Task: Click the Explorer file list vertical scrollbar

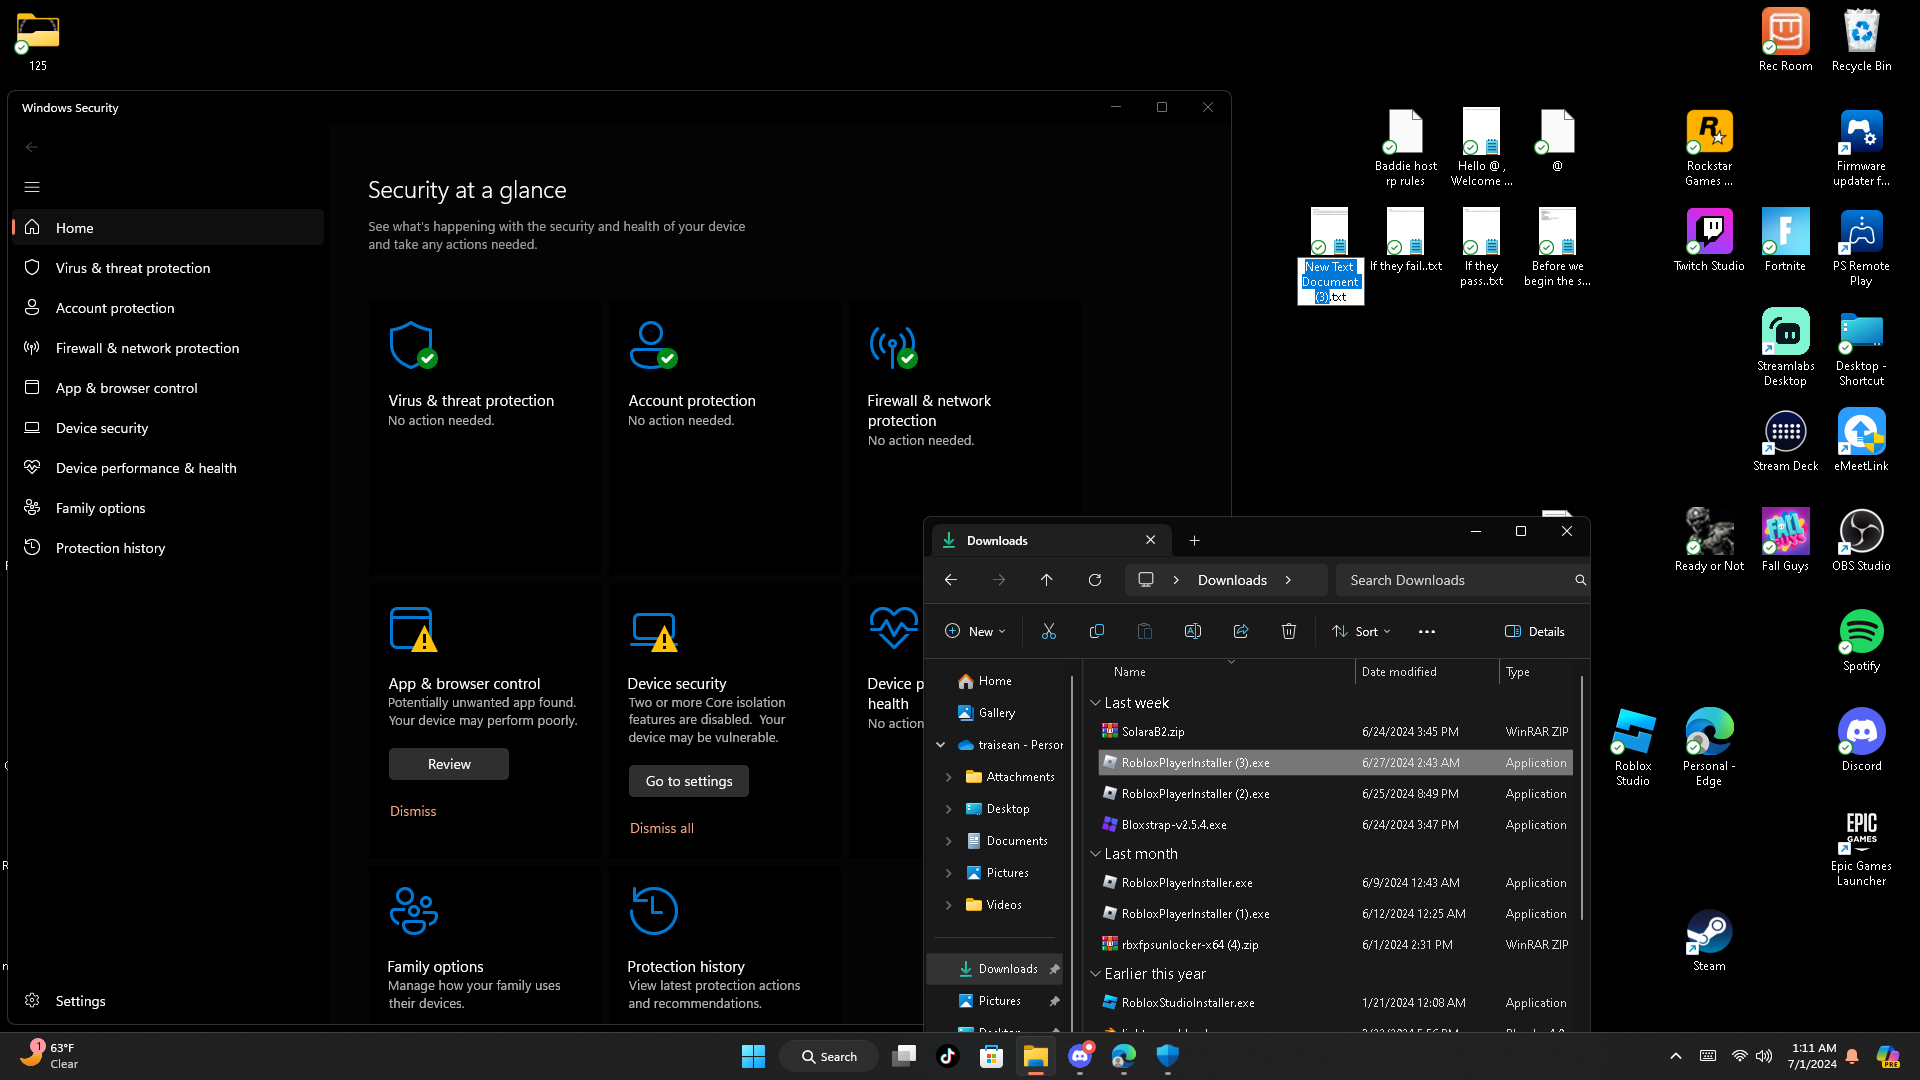Action: click(x=1582, y=798)
